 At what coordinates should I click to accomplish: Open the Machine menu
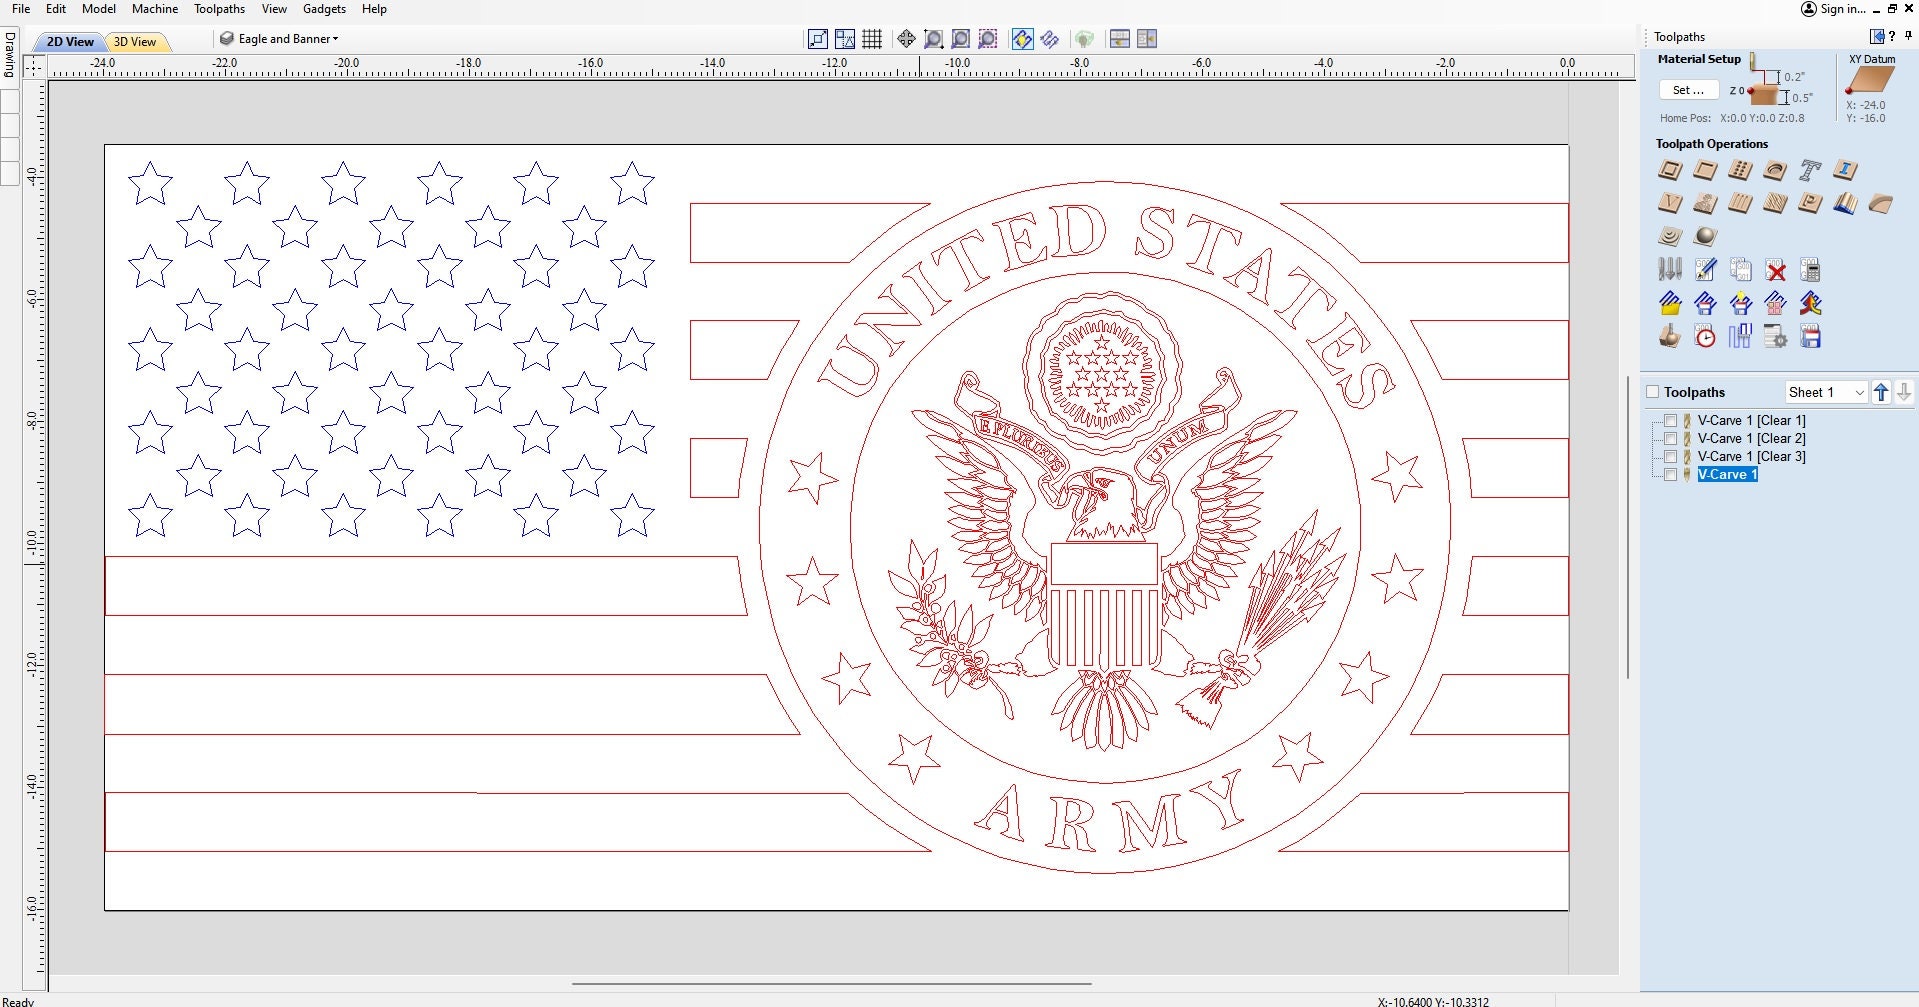pos(154,9)
